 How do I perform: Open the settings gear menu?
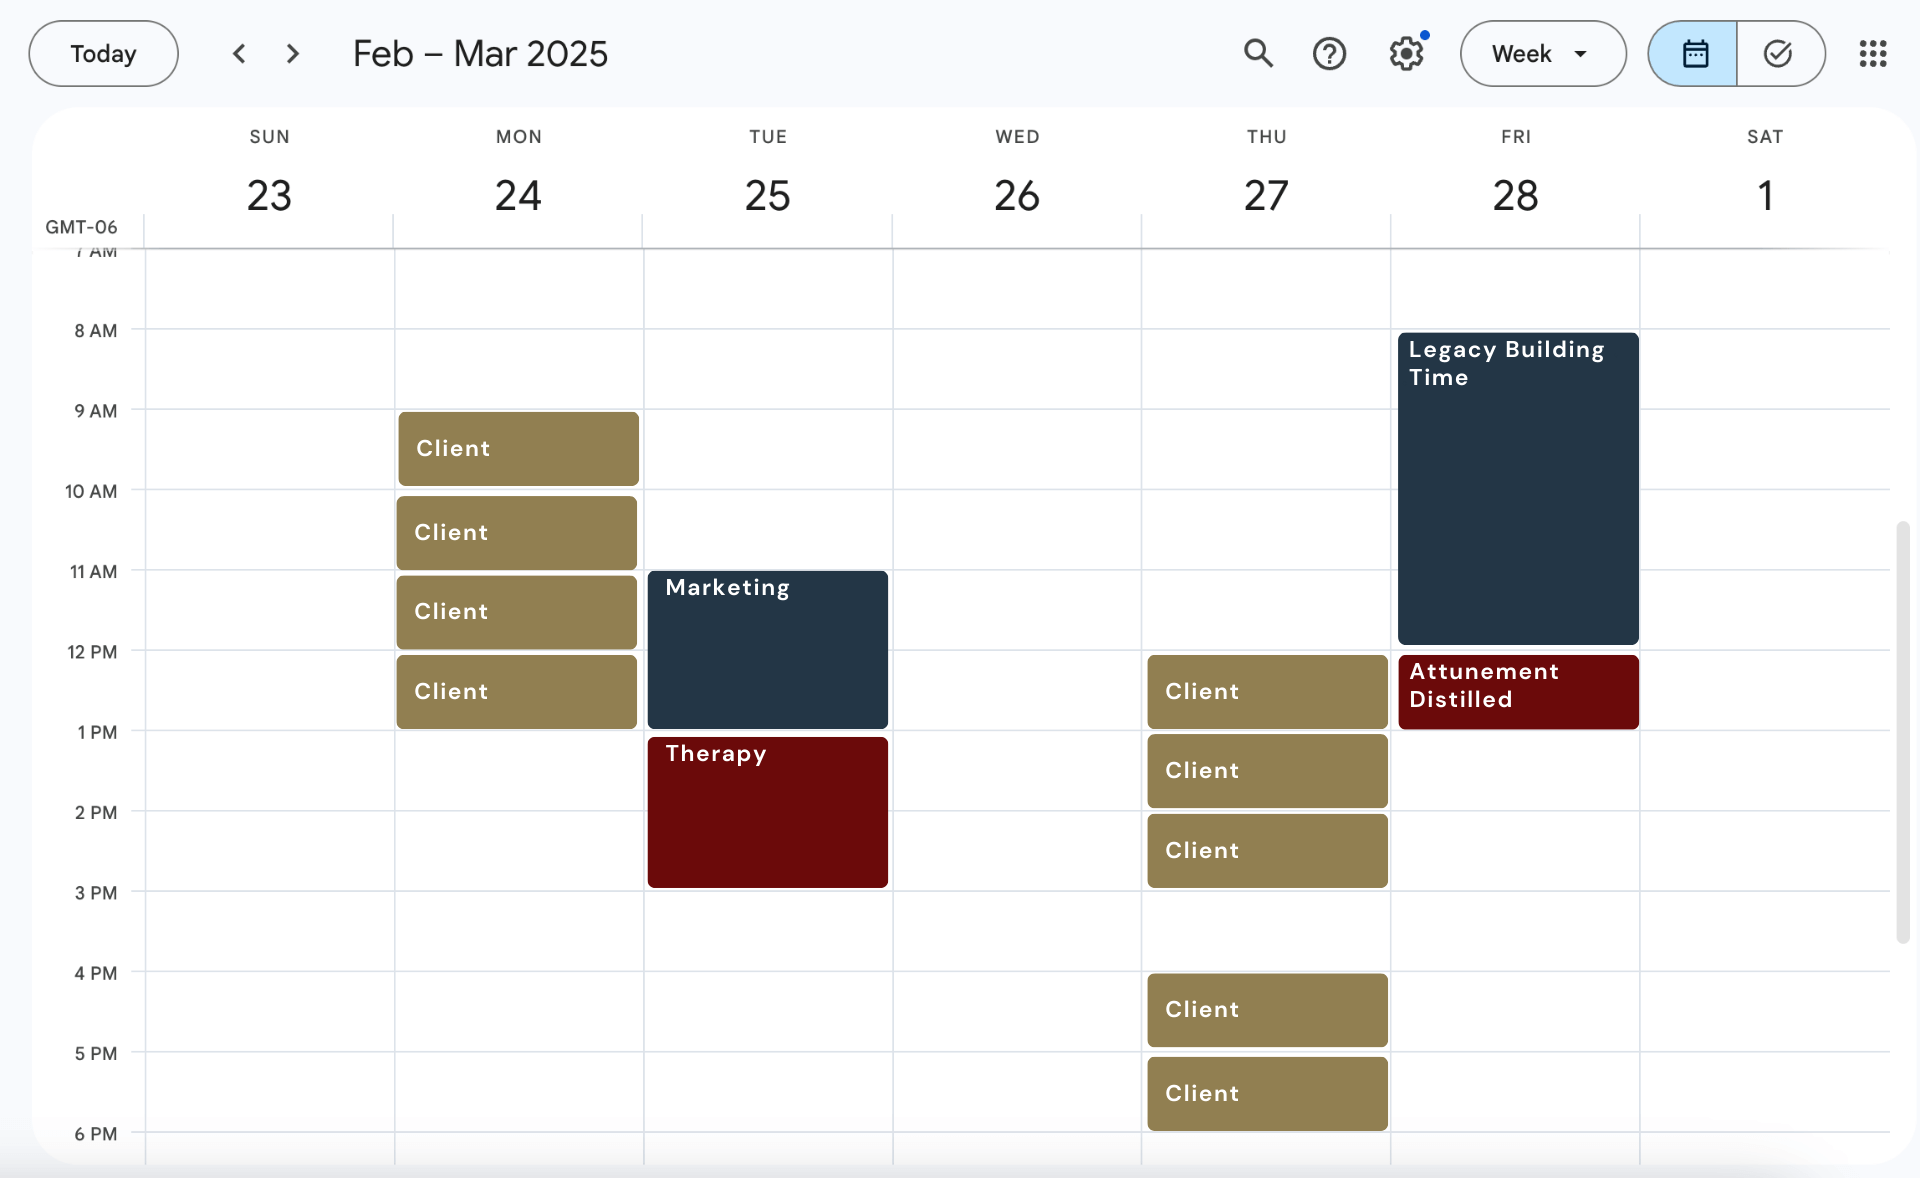click(1406, 53)
